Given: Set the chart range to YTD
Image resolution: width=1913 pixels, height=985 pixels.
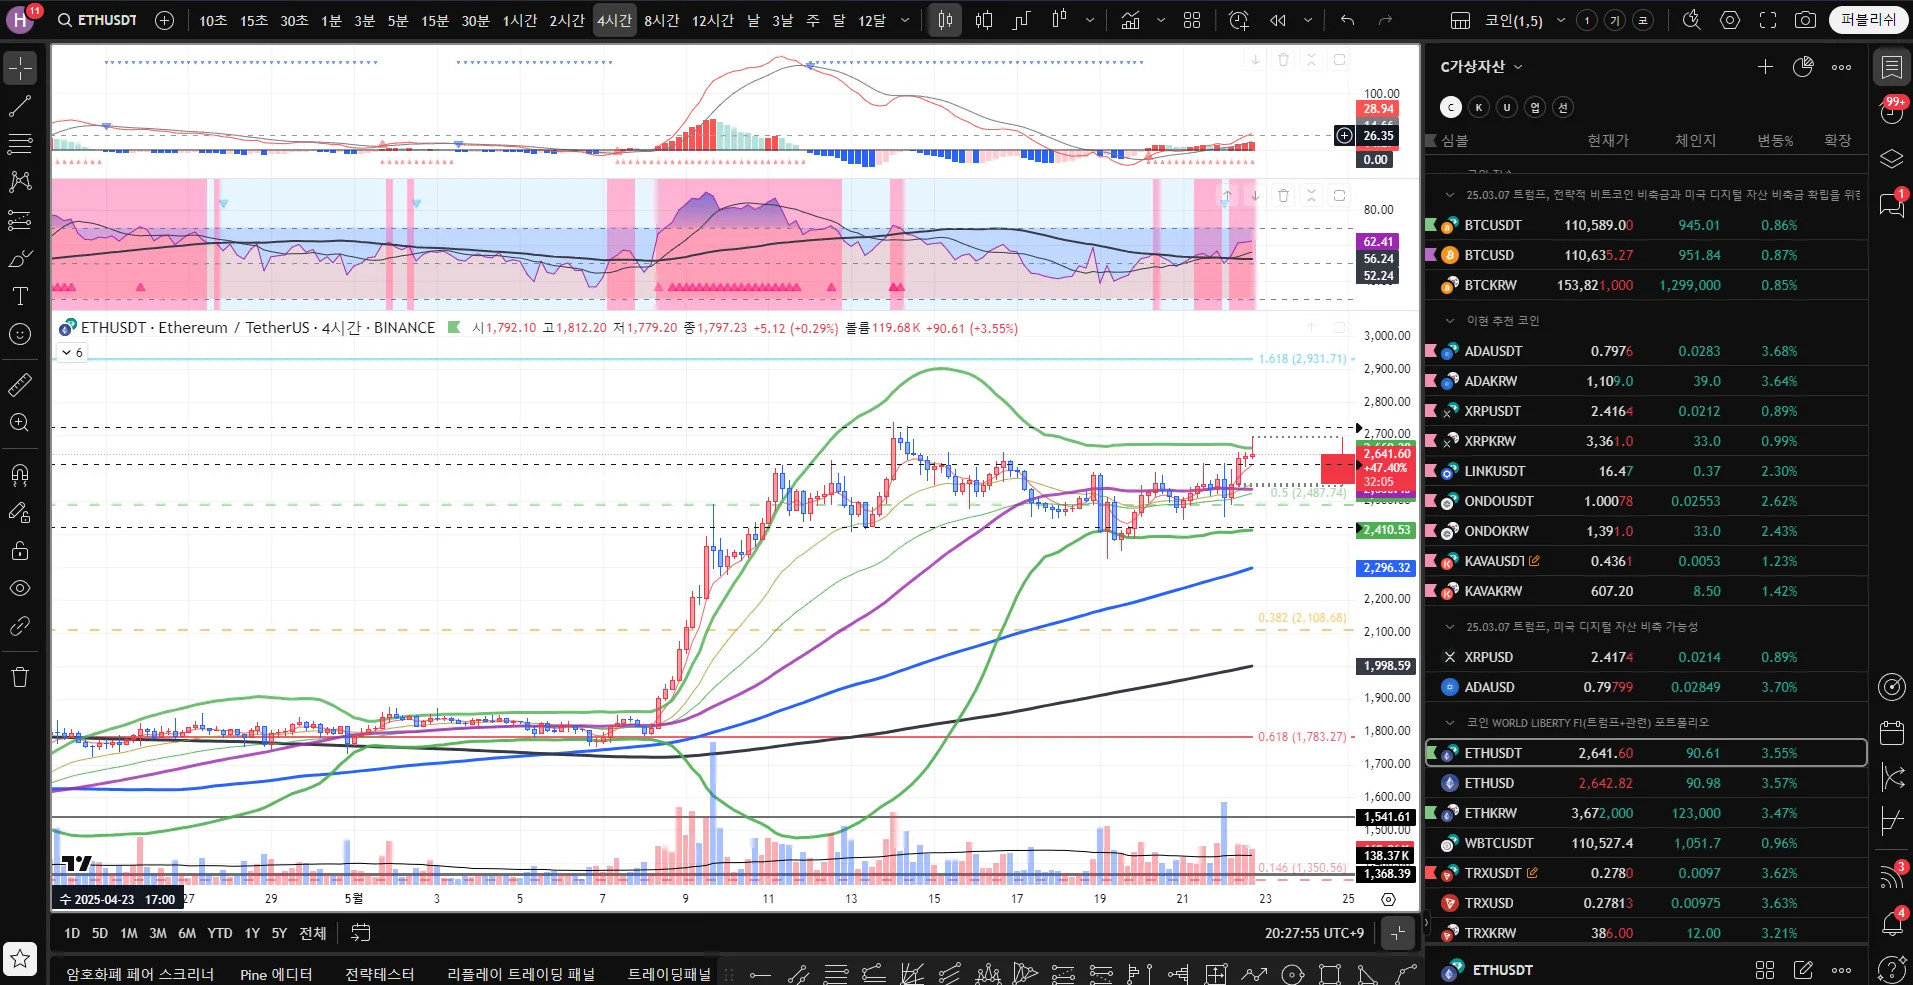Looking at the screenshot, I should (220, 933).
